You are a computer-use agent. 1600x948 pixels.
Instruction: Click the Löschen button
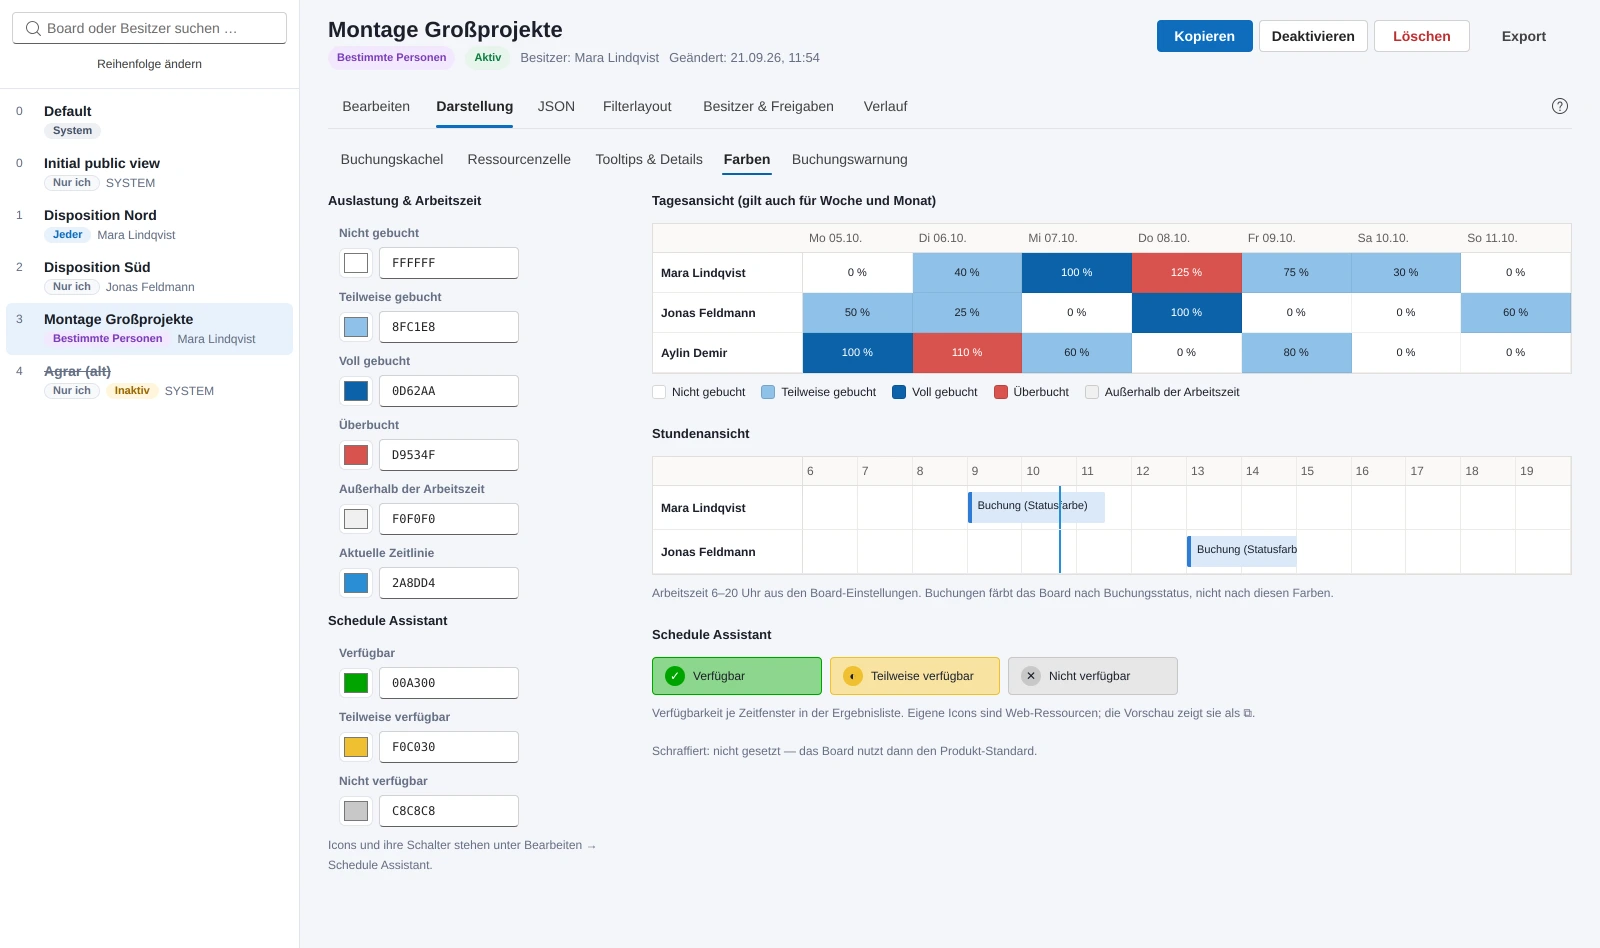point(1422,36)
